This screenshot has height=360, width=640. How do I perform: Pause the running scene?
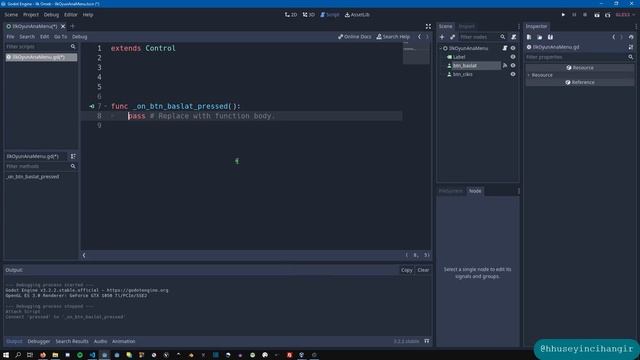574,15
